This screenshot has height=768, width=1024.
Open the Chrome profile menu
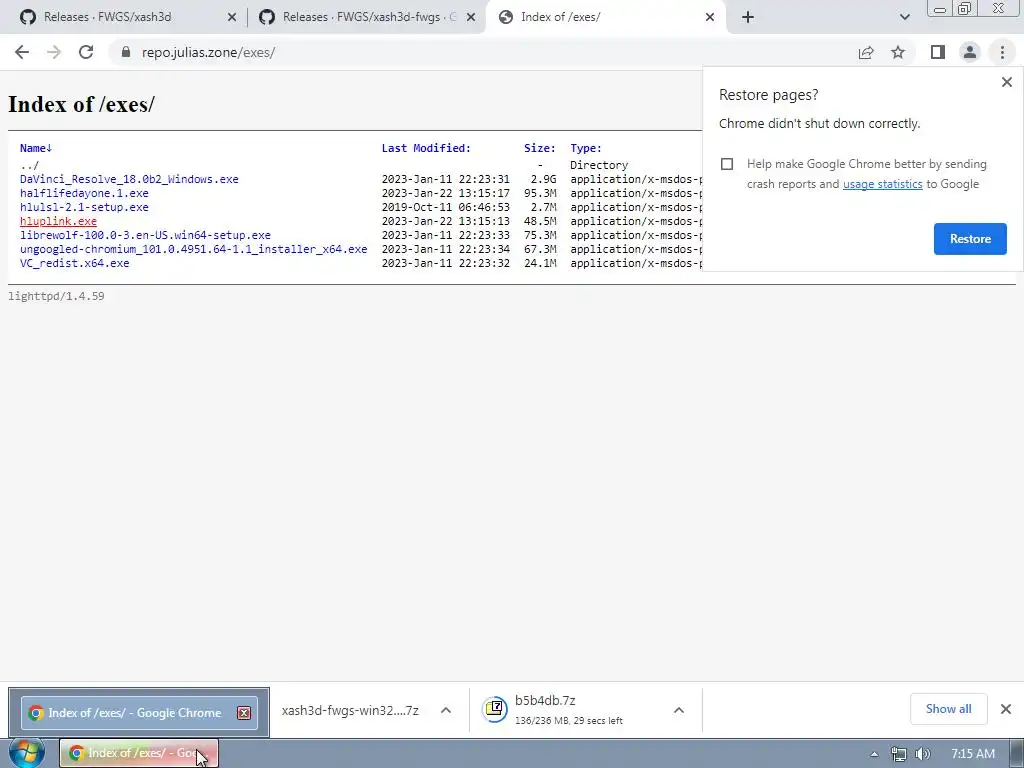(x=970, y=52)
